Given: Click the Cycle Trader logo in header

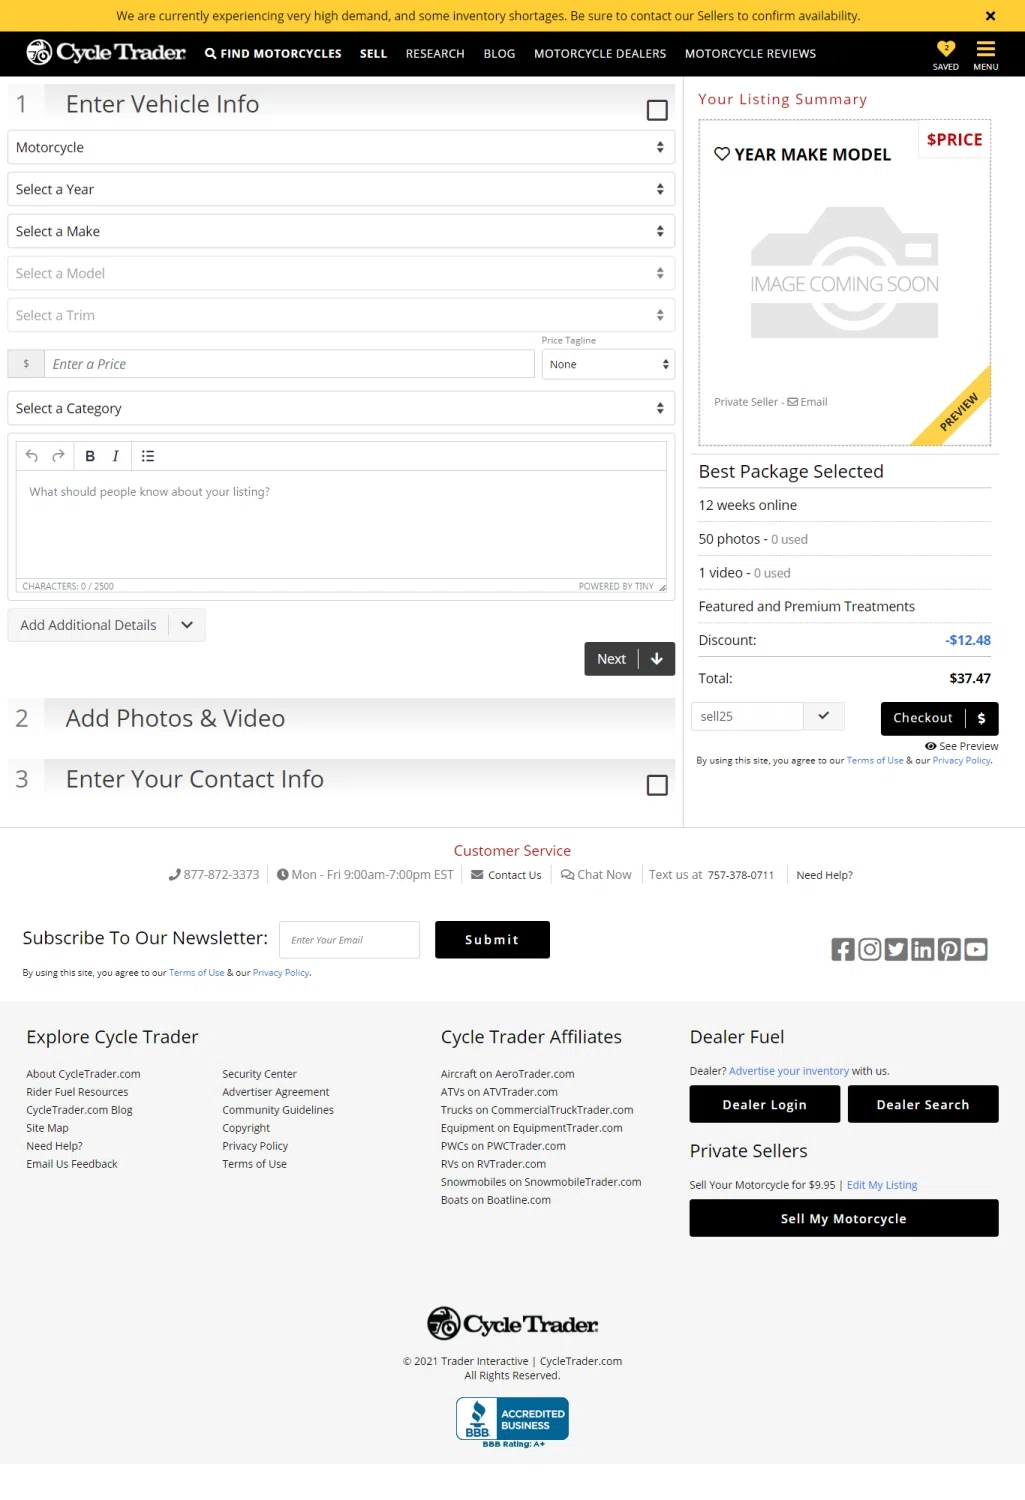Looking at the screenshot, I should (106, 52).
